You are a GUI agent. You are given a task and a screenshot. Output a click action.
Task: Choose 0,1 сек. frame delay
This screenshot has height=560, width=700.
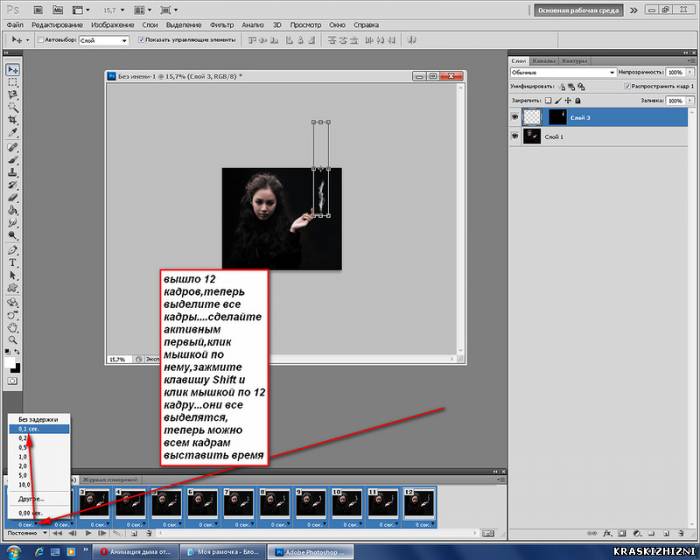[39, 429]
